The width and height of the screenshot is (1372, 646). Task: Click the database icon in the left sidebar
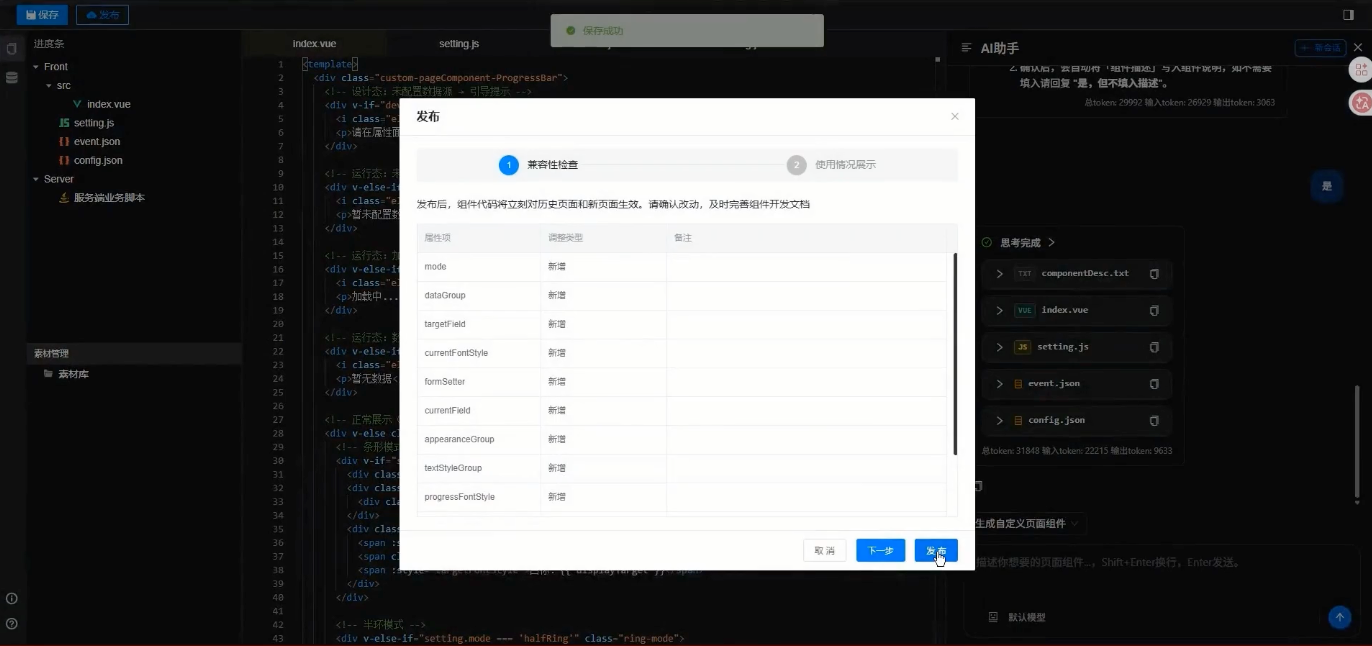tap(12, 77)
